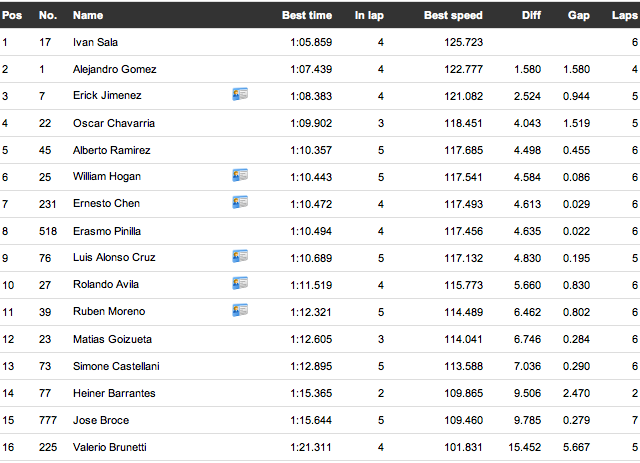
Task: Click Valerio Brunetti's name in the last row
Action: 109,447
